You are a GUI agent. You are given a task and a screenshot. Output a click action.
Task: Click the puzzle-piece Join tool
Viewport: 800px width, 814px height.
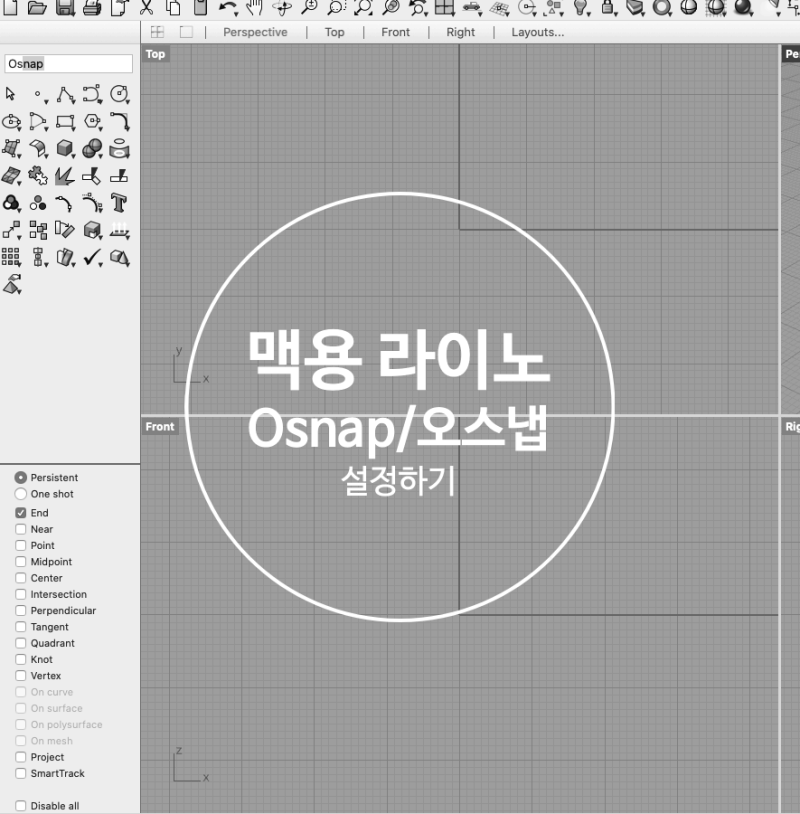tap(38, 175)
